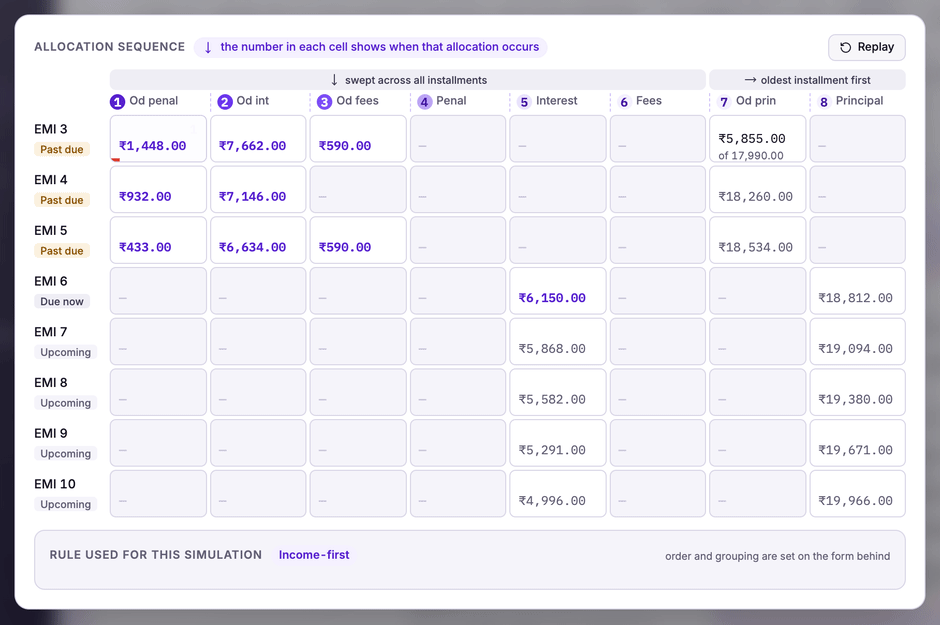
Task: Select the ₹932.00 Od penal cell
Action: (x=158, y=189)
